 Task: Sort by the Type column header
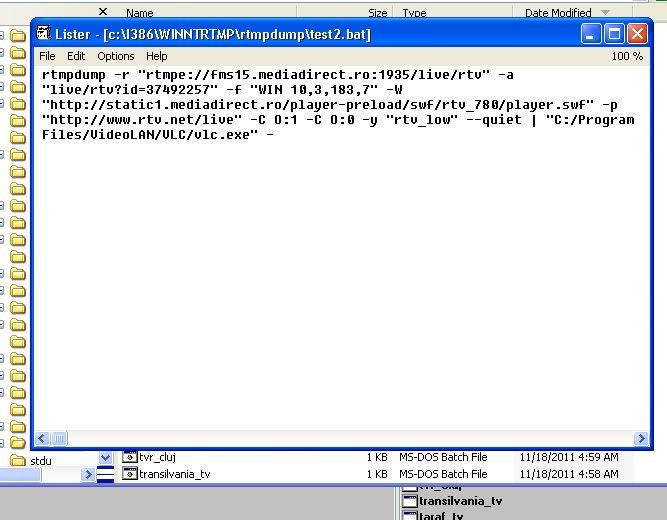(414, 13)
